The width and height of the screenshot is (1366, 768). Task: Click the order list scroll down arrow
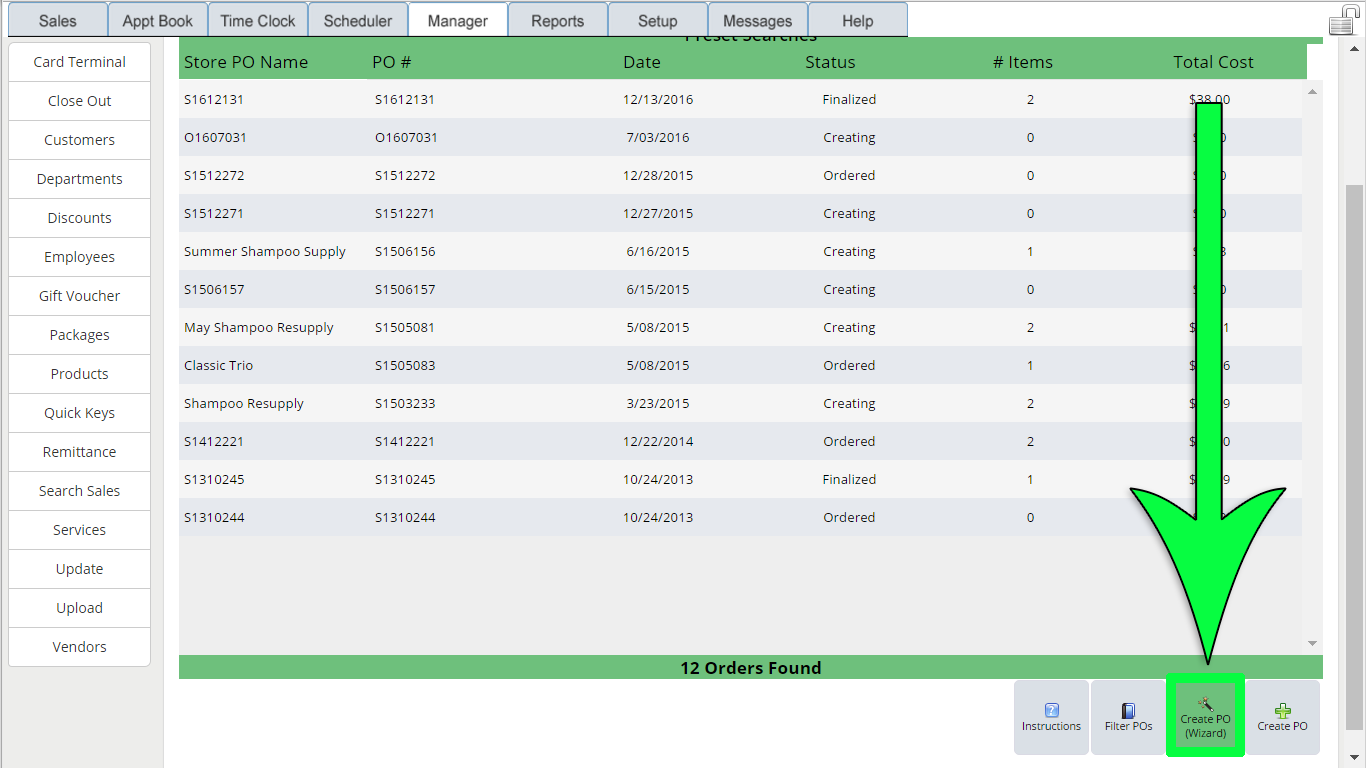[1313, 643]
